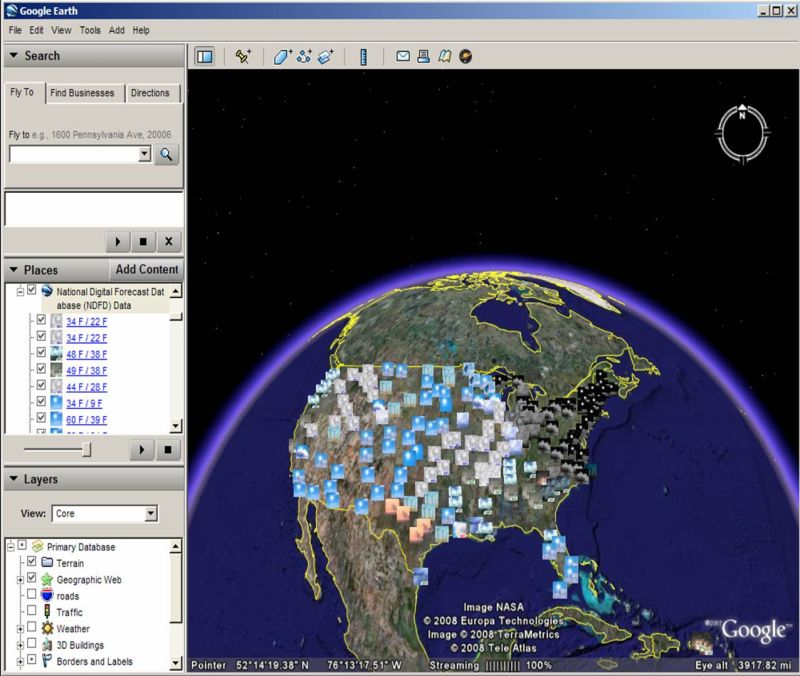The image size is (800, 676).
Task: Click the Places list scroll down arrow
Action: pos(176,425)
